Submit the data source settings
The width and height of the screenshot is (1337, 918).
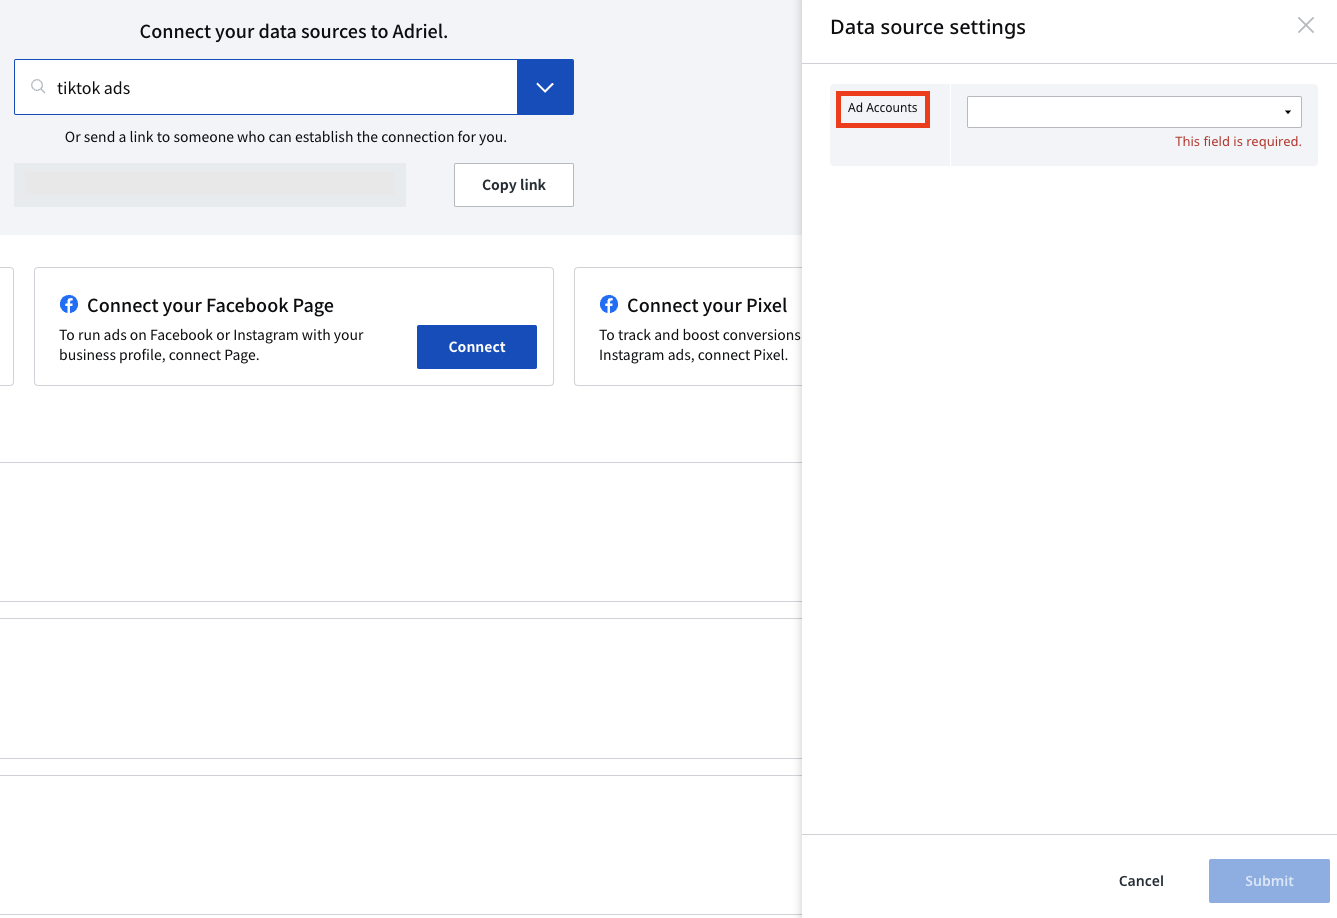click(1269, 881)
